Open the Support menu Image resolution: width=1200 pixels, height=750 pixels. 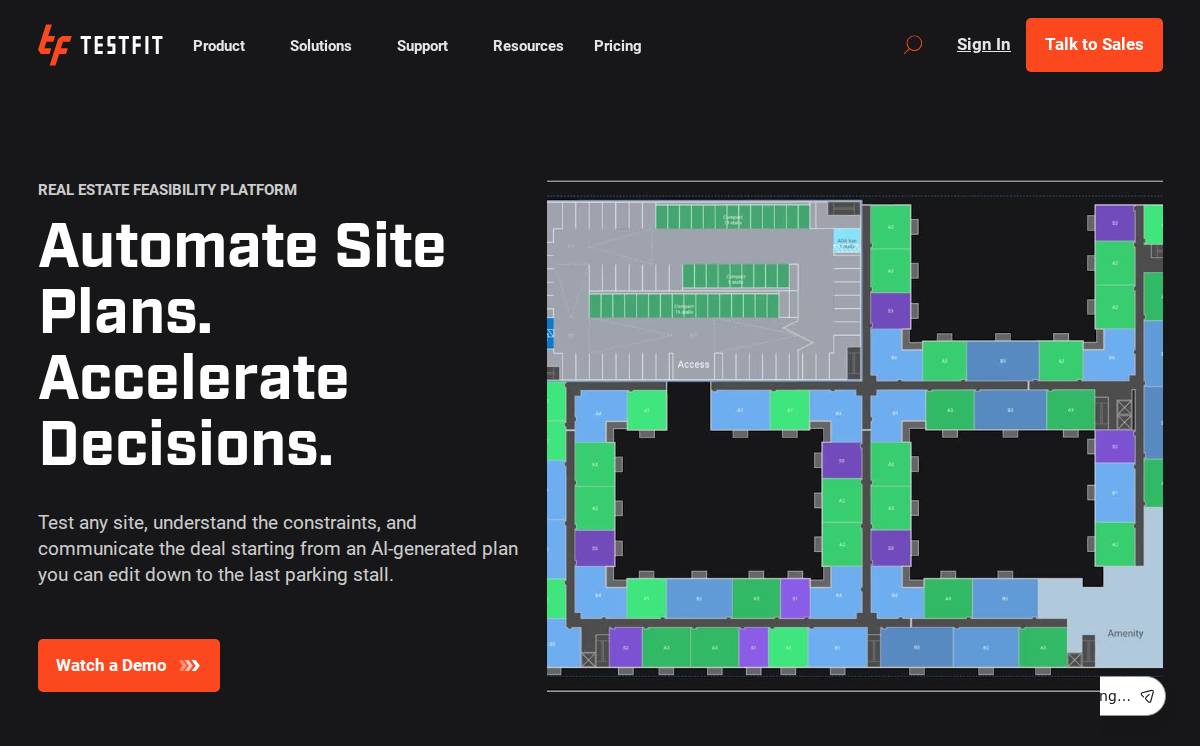[x=422, y=46]
